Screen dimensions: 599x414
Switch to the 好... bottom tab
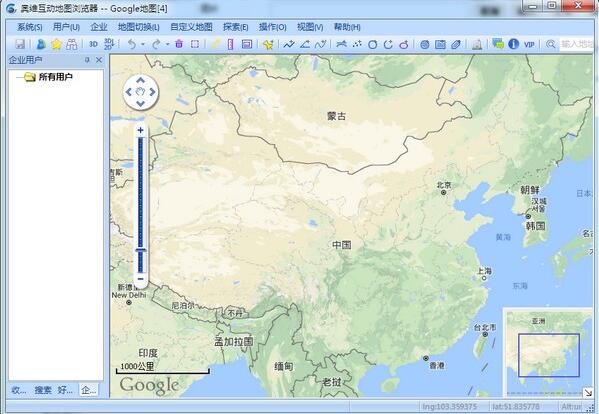pos(65,390)
